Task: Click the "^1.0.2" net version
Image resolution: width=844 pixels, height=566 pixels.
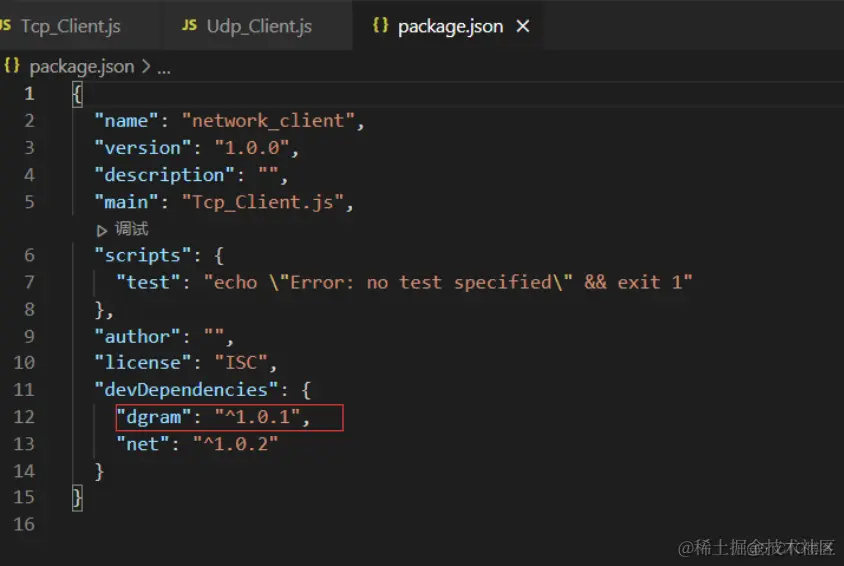Action: (x=236, y=444)
